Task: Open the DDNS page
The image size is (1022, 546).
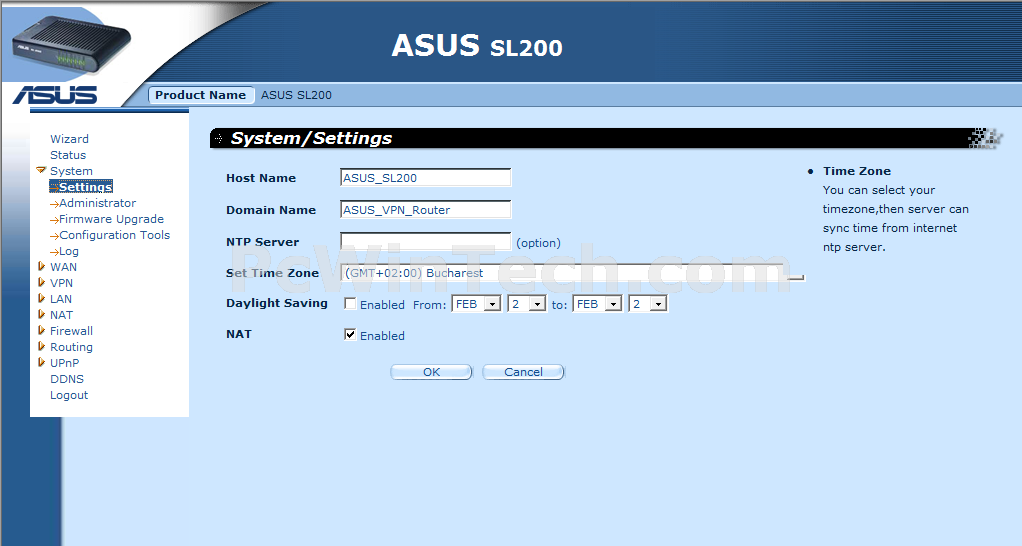Action: click(66, 379)
